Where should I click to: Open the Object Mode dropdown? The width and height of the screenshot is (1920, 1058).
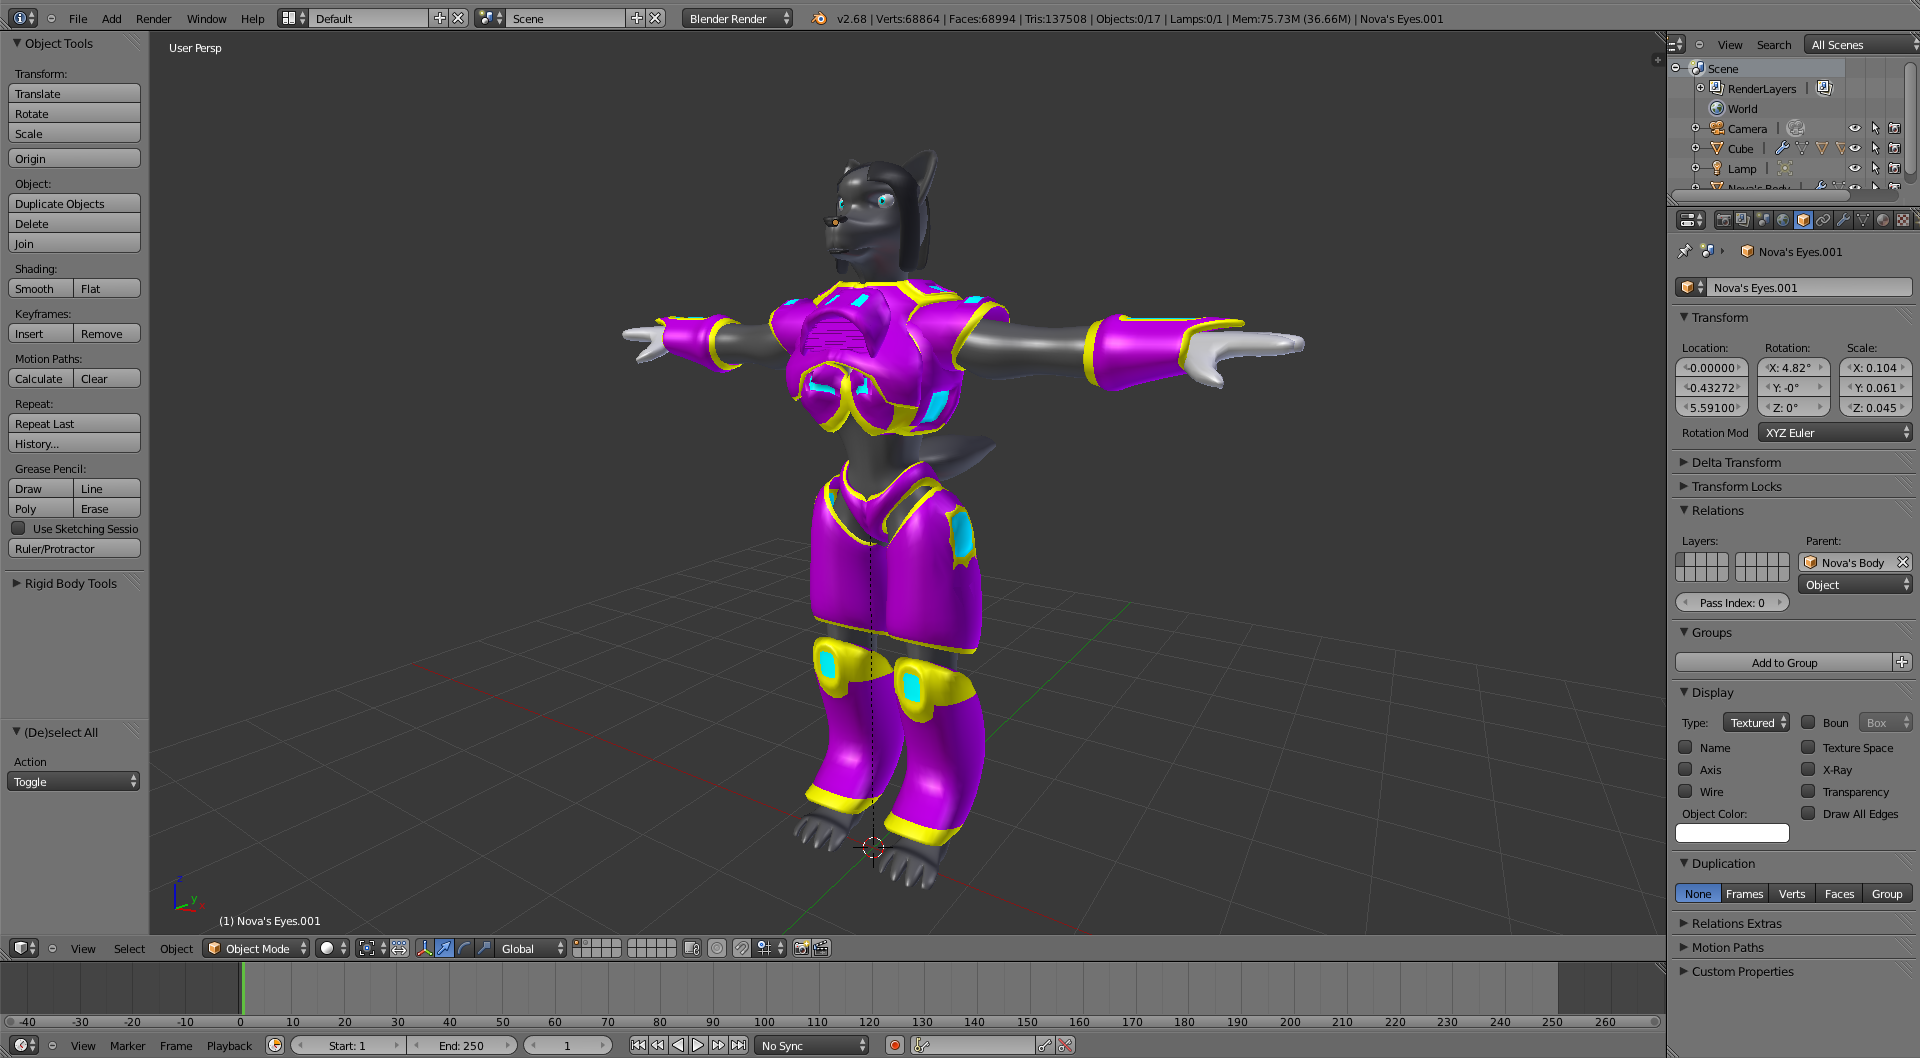pos(256,948)
